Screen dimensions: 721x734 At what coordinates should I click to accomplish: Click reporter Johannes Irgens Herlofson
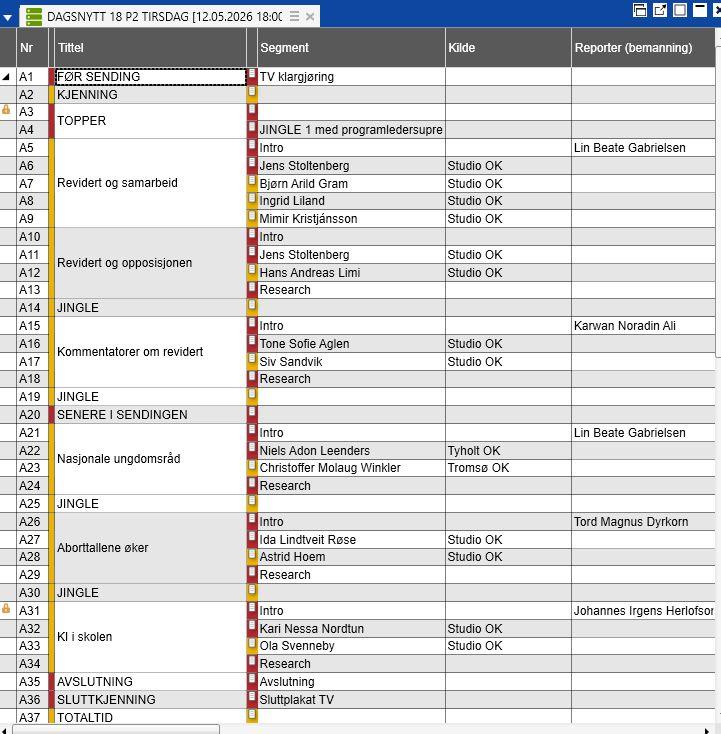[x=644, y=610]
